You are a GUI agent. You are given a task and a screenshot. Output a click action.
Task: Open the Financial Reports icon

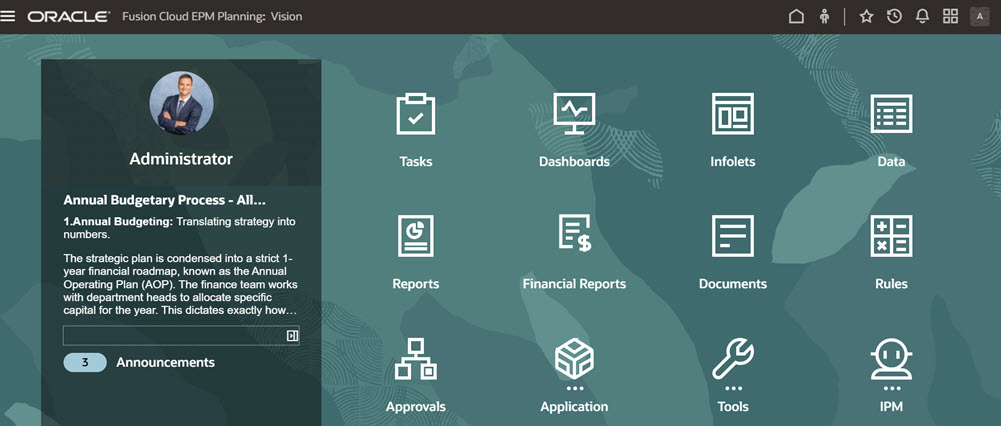pyautogui.click(x=574, y=234)
